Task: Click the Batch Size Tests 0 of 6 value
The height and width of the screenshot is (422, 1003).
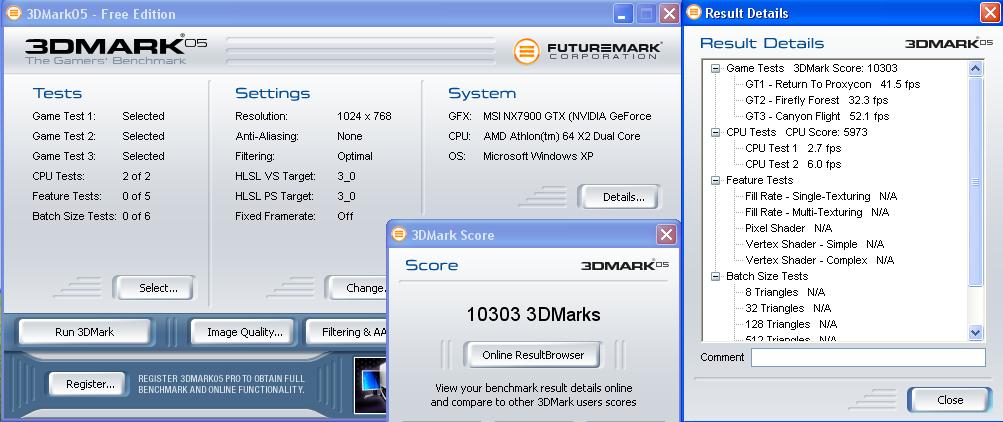Action: tap(136, 216)
